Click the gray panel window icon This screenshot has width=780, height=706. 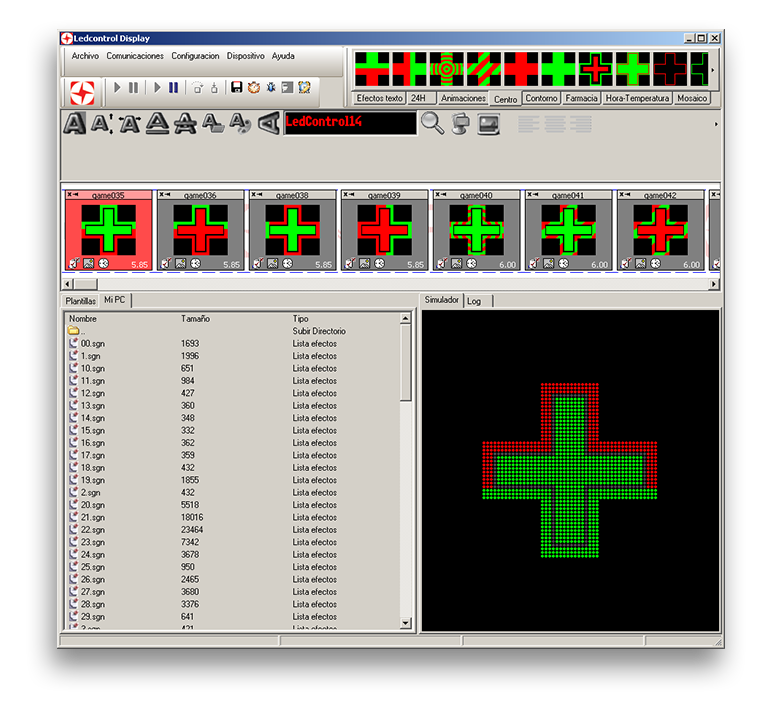click(x=288, y=88)
